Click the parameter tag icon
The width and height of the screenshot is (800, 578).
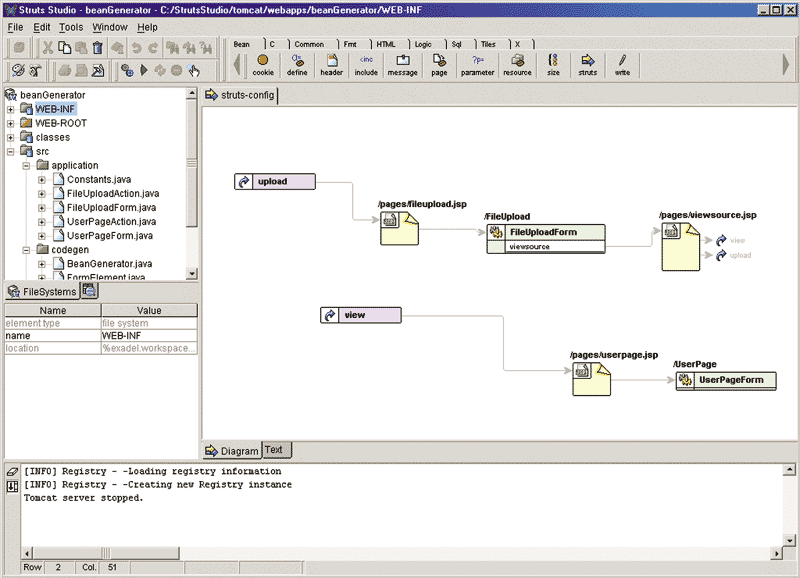[x=477, y=62]
